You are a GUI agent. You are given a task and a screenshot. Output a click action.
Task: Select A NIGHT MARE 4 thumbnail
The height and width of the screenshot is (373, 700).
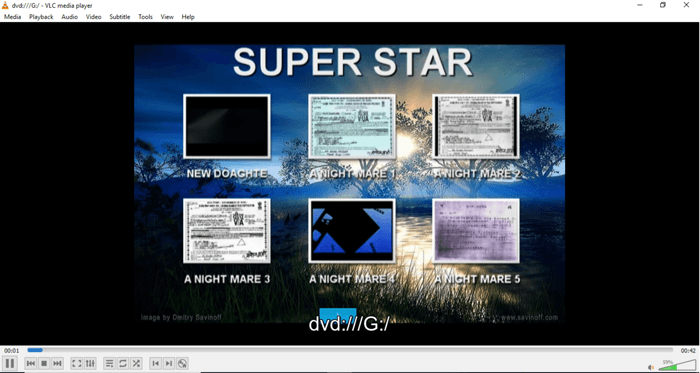(352, 231)
